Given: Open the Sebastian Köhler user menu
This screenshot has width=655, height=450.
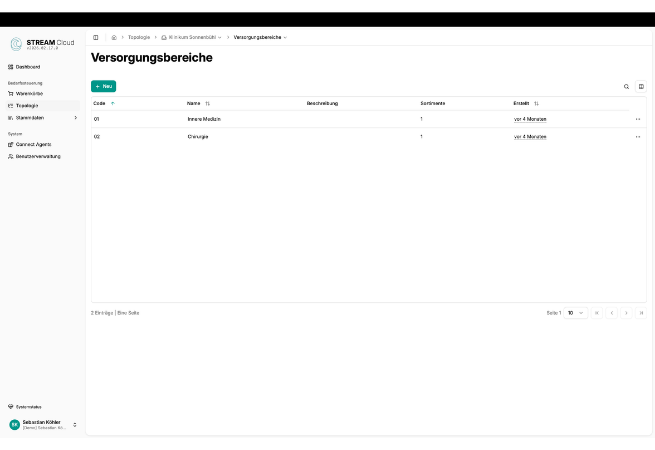Looking at the screenshot, I should (x=42, y=425).
